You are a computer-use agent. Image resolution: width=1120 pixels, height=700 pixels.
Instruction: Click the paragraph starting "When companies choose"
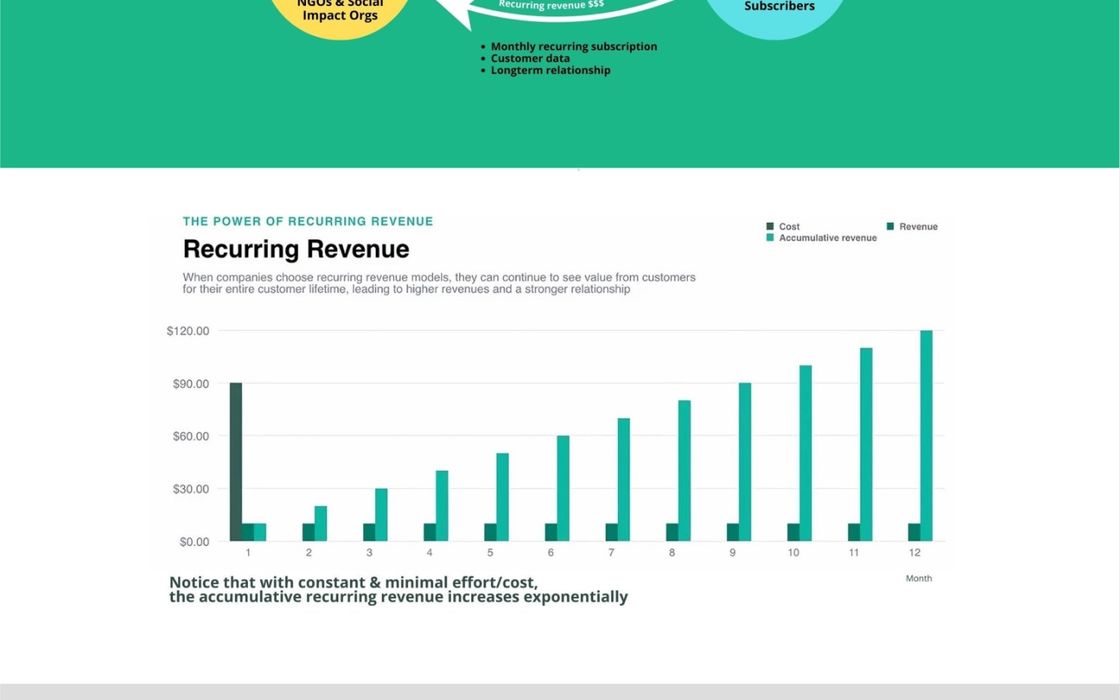(x=439, y=283)
